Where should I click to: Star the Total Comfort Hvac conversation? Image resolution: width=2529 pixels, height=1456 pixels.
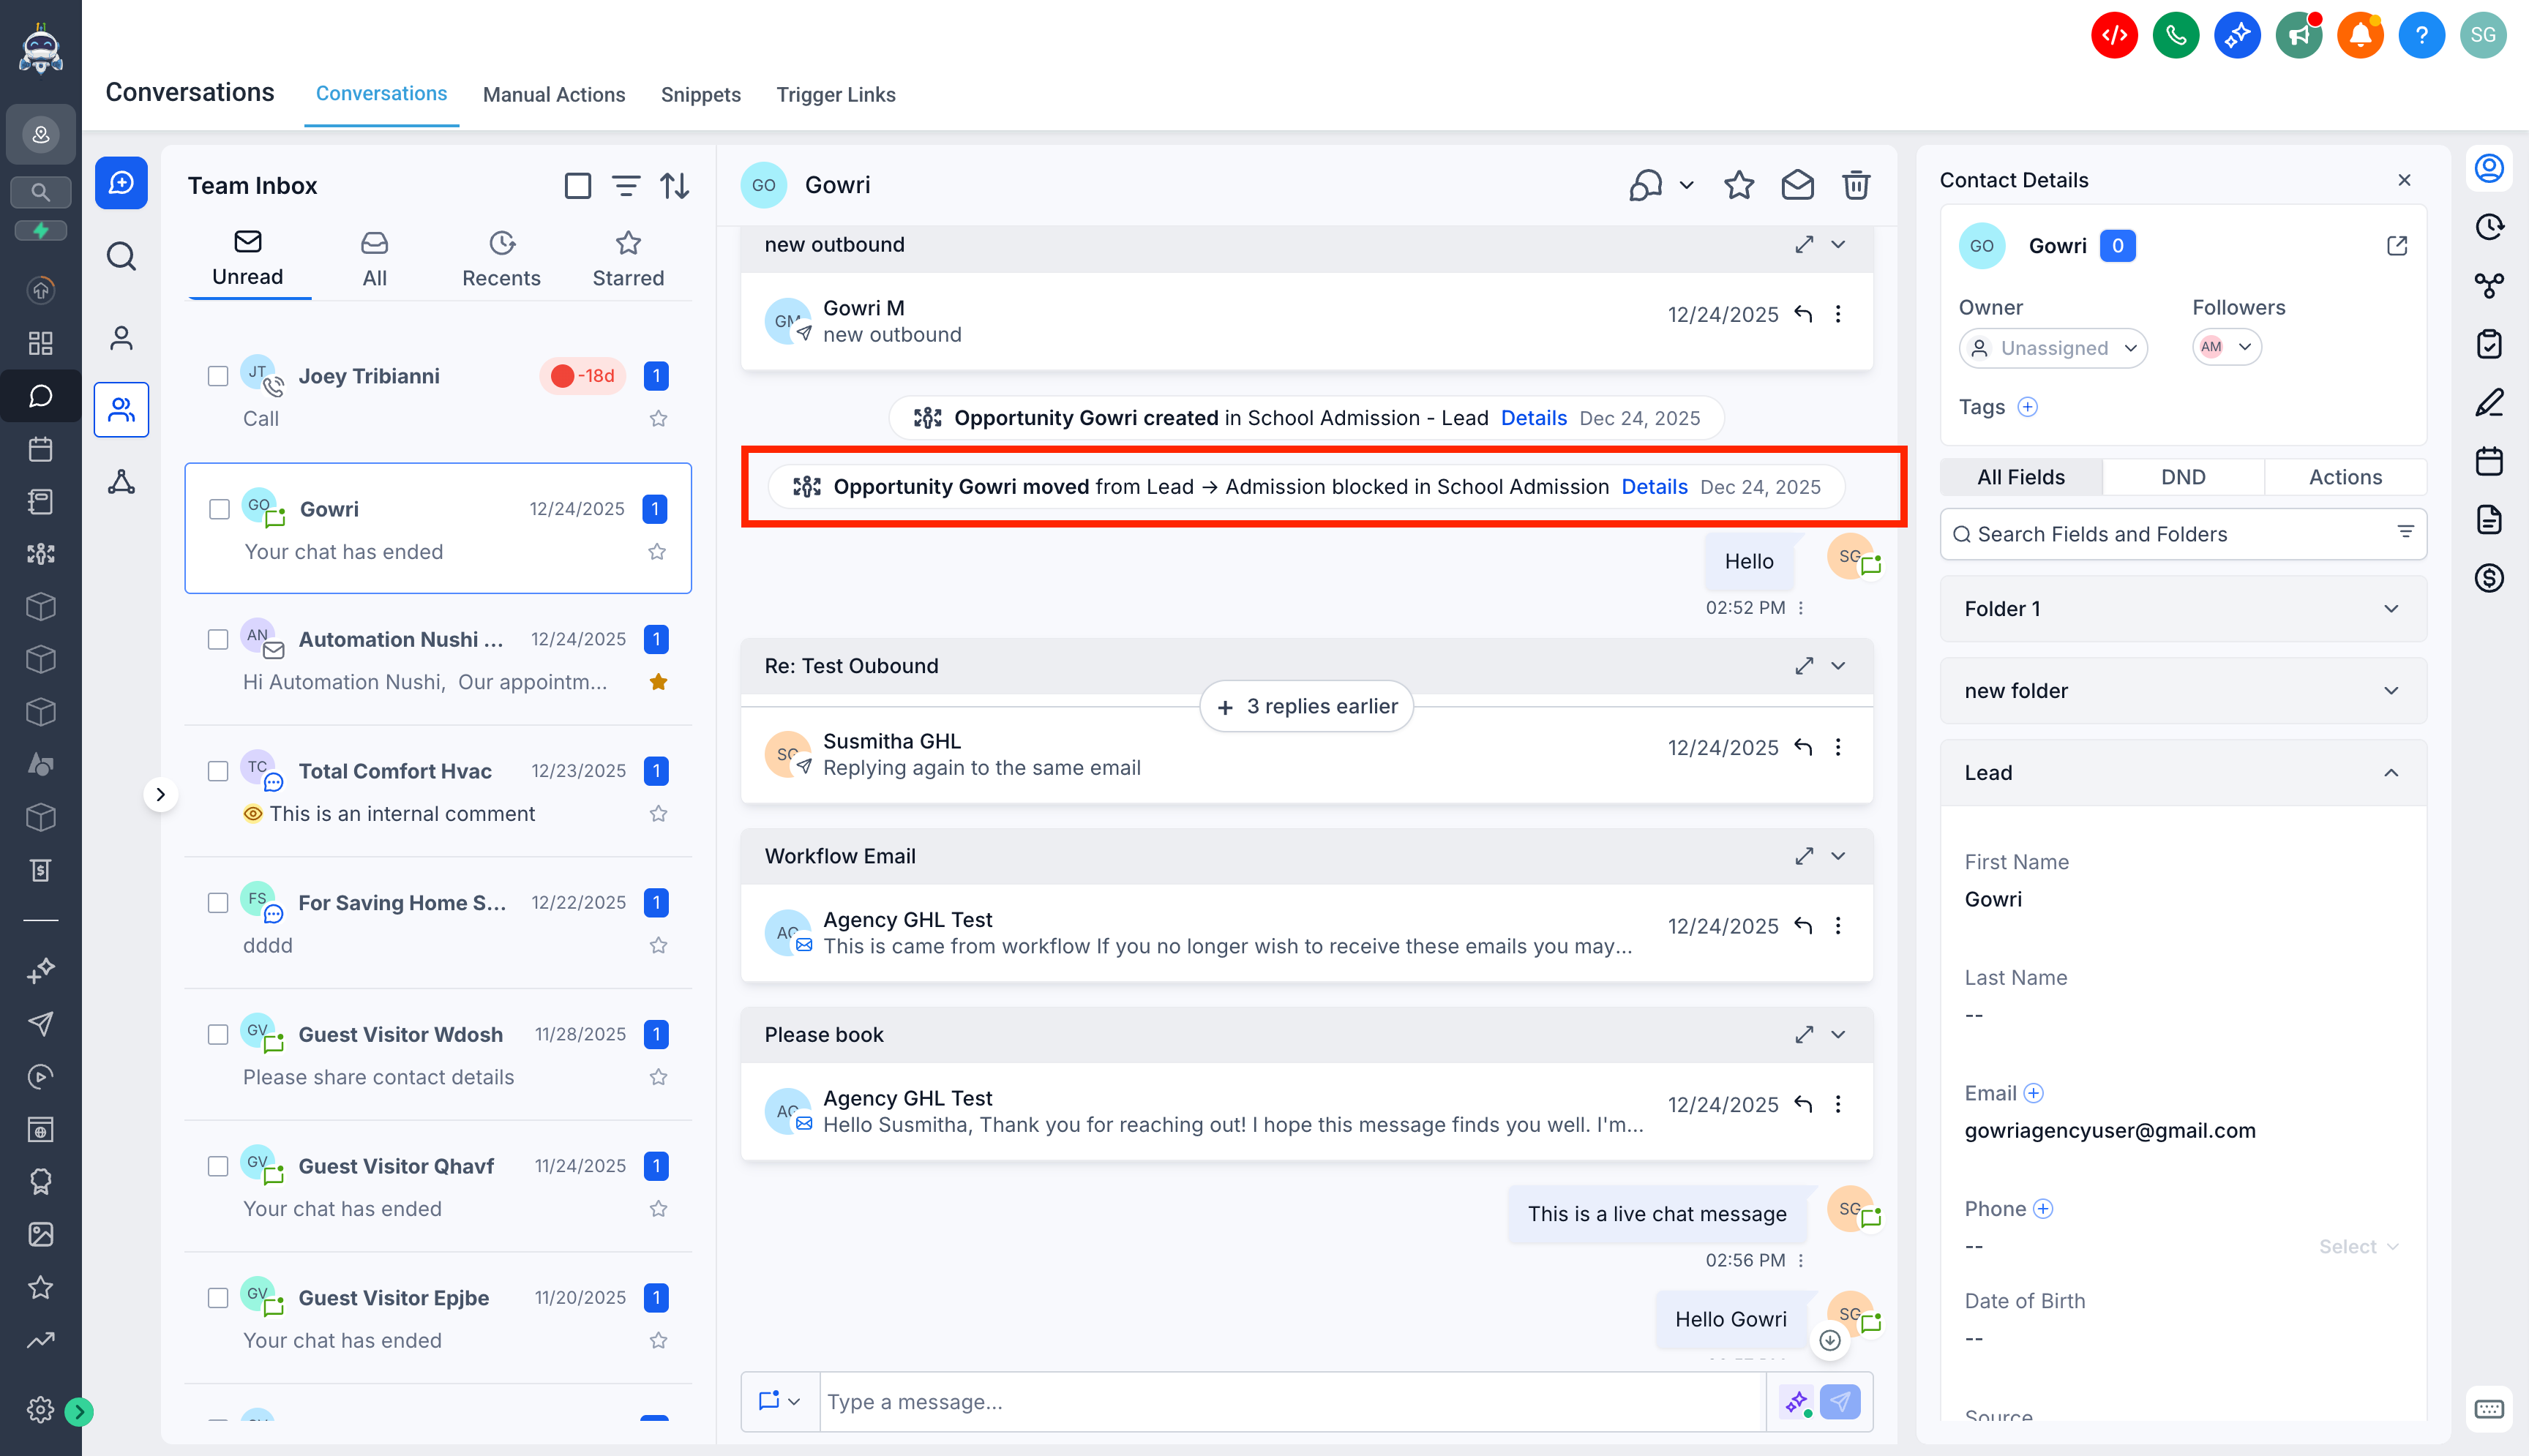[659, 813]
